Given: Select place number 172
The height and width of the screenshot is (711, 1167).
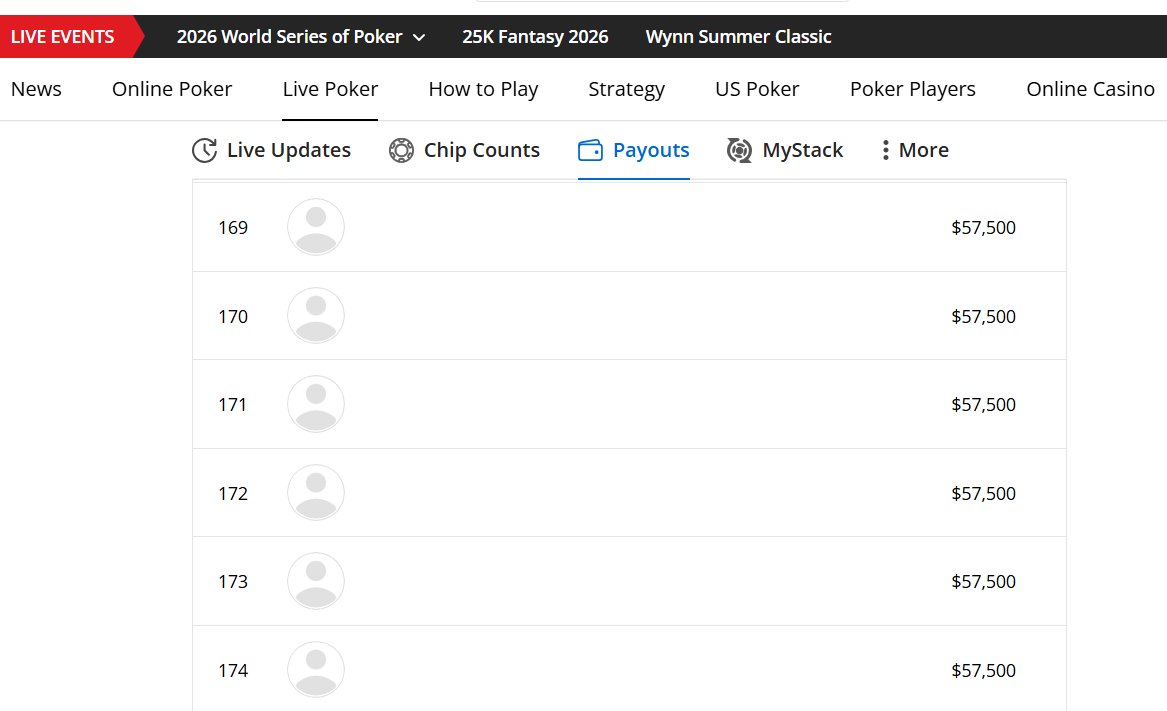Looking at the screenshot, I should [x=233, y=494].
